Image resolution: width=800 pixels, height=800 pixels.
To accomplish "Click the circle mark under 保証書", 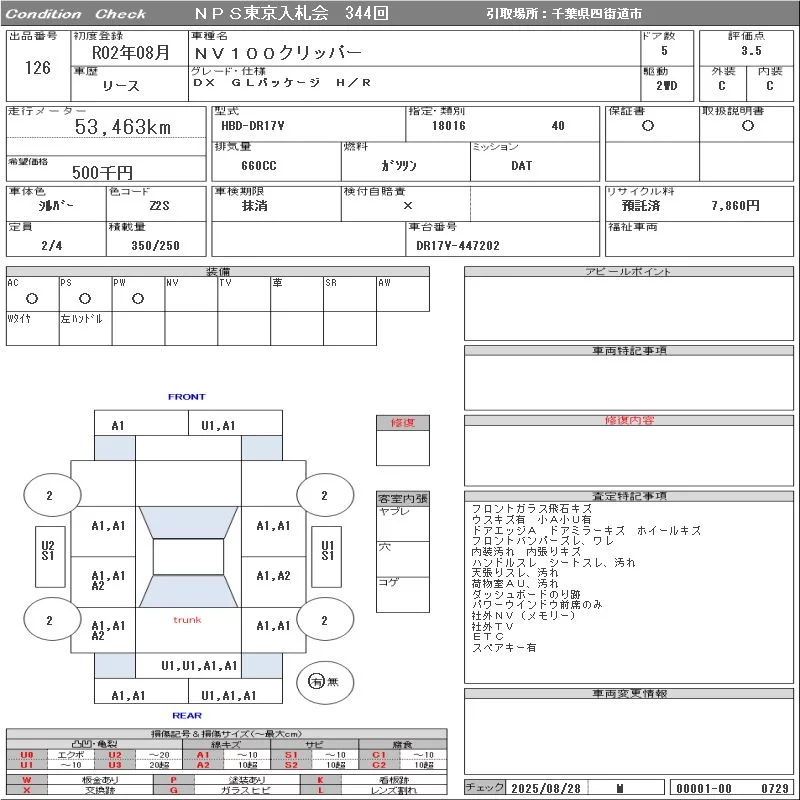I will click(x=648, y=126).
